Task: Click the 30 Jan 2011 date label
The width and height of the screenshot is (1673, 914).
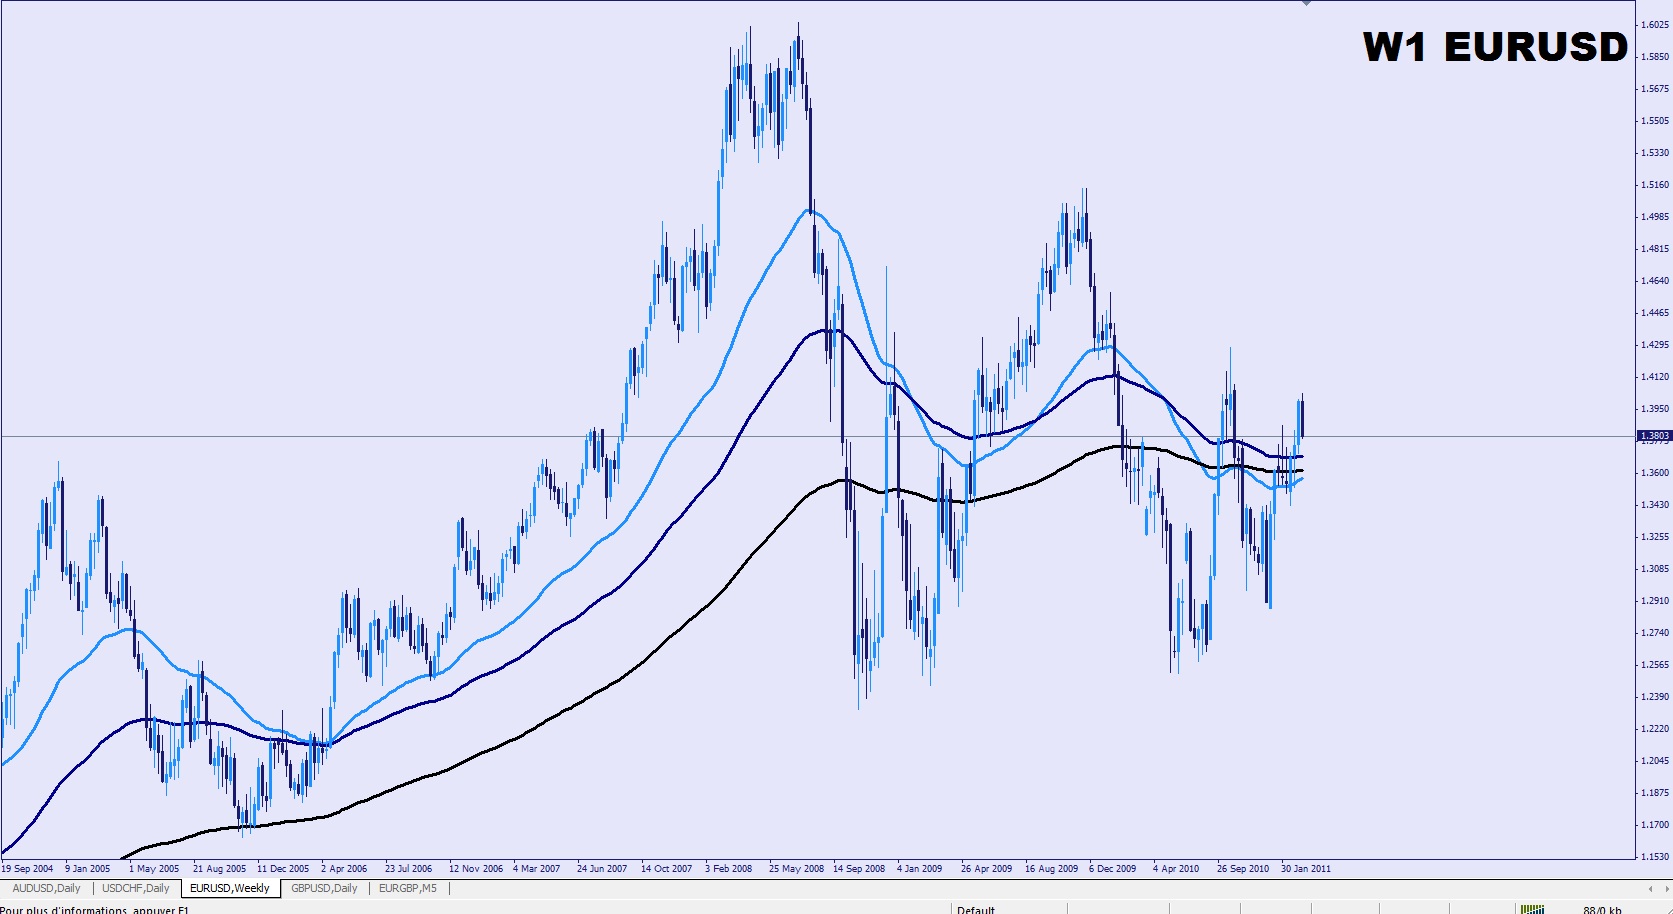Action: [x=1306, y=869]
